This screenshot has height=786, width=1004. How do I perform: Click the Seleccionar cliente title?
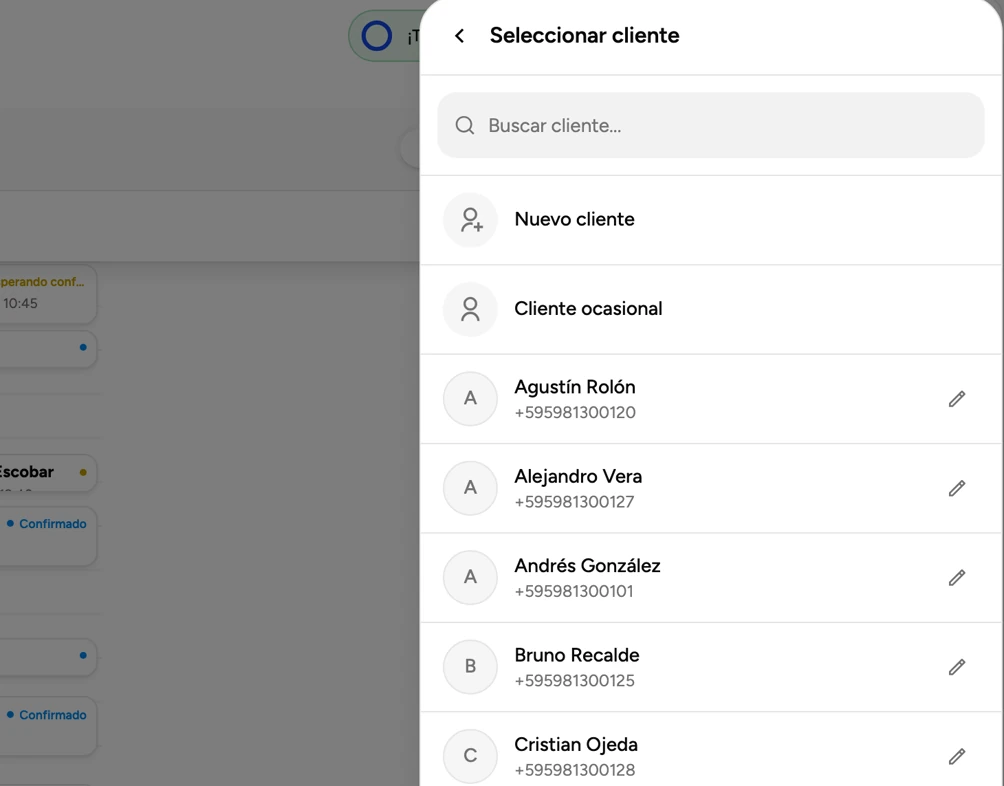click(585, 36)
